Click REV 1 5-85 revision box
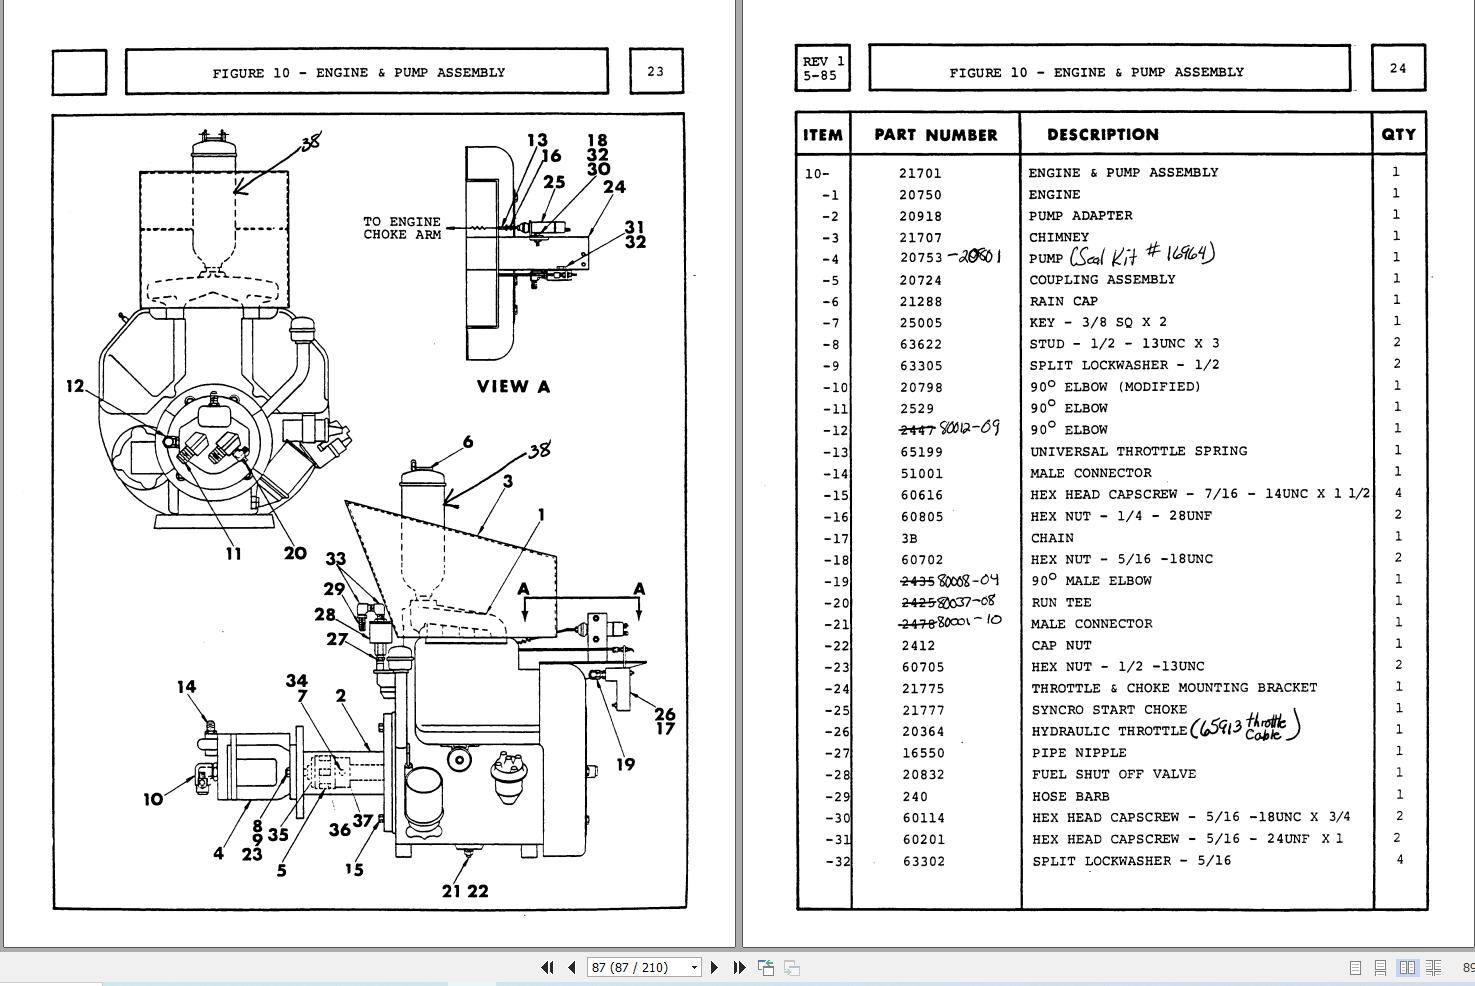Viewport: 1475px width, 986px height. [822, 69]
